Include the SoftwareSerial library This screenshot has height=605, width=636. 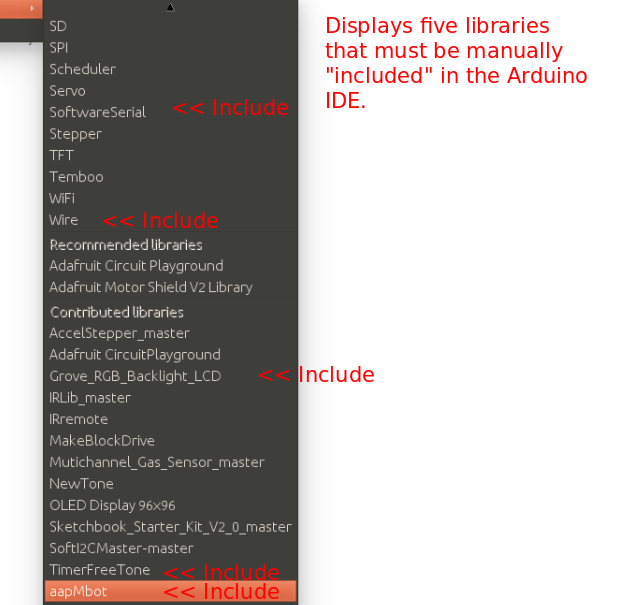click(97, 112)
